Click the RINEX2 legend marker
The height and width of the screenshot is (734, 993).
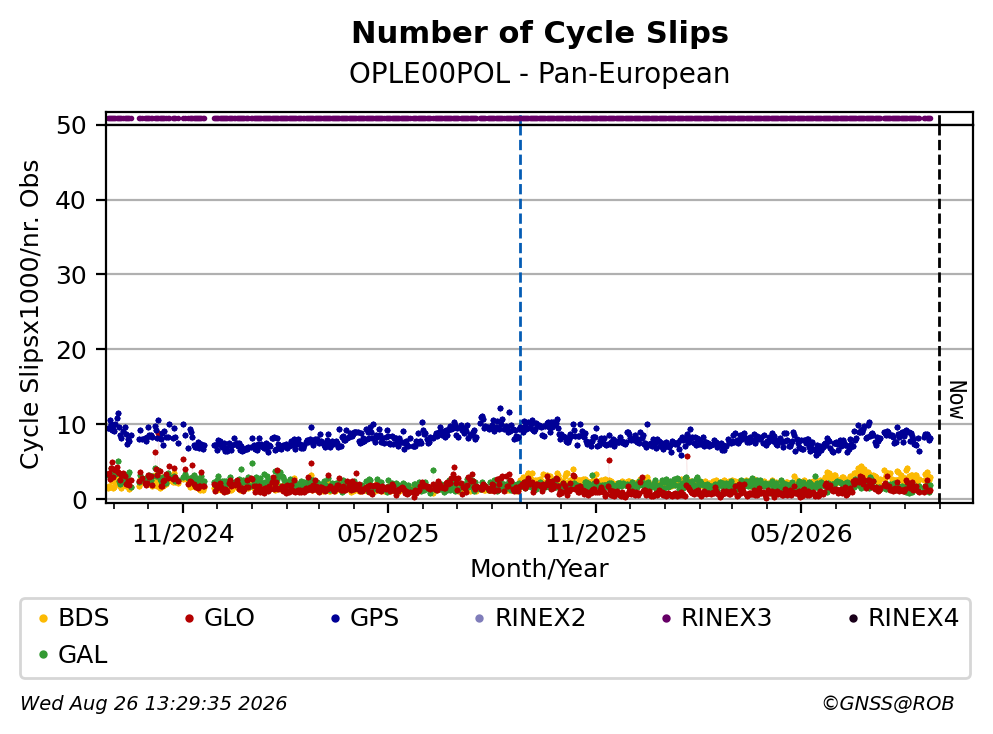click(x=479, y=618)
